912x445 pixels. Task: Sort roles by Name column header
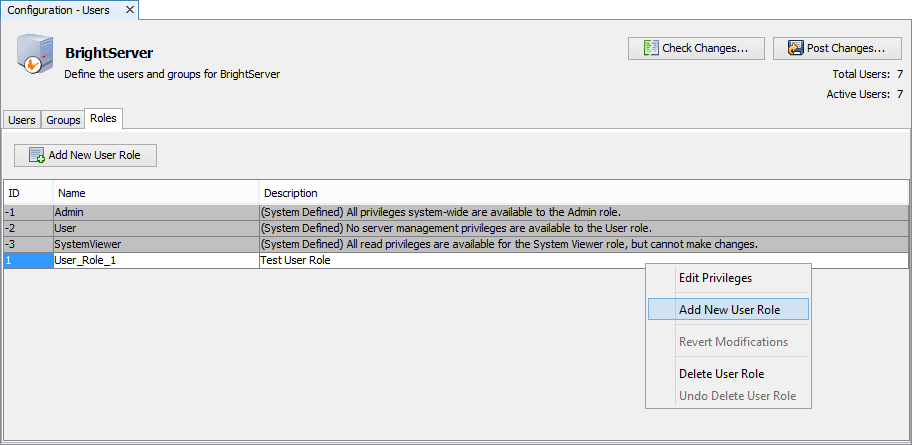pyautogui.click(x=155, y=193)
